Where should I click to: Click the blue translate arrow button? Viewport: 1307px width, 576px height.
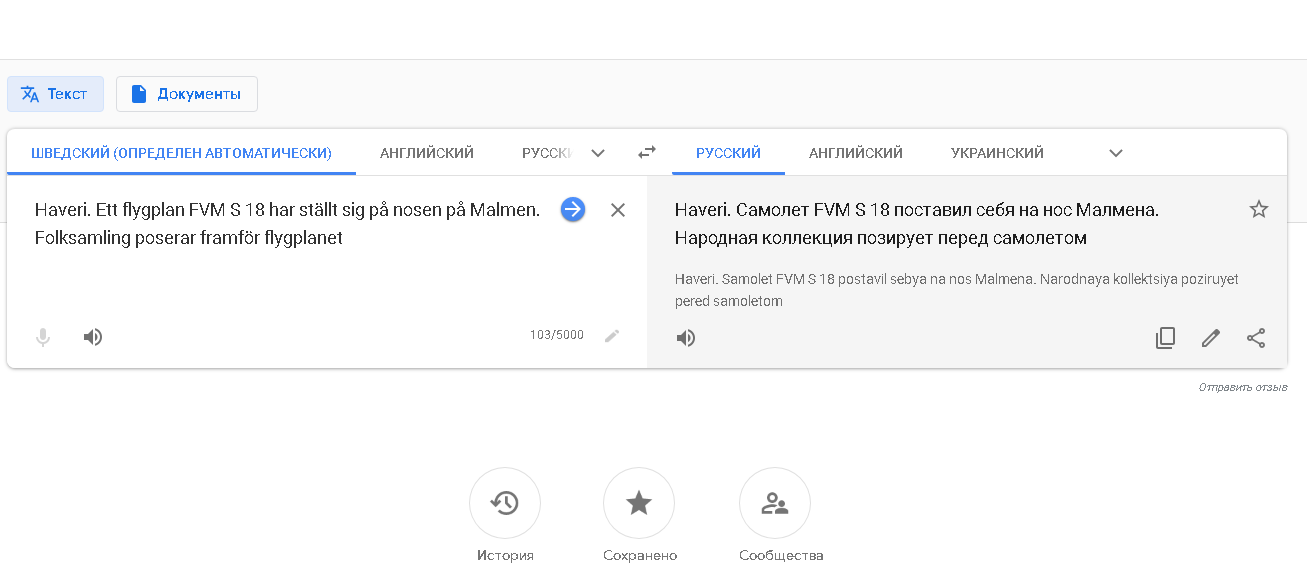point(572,209)
